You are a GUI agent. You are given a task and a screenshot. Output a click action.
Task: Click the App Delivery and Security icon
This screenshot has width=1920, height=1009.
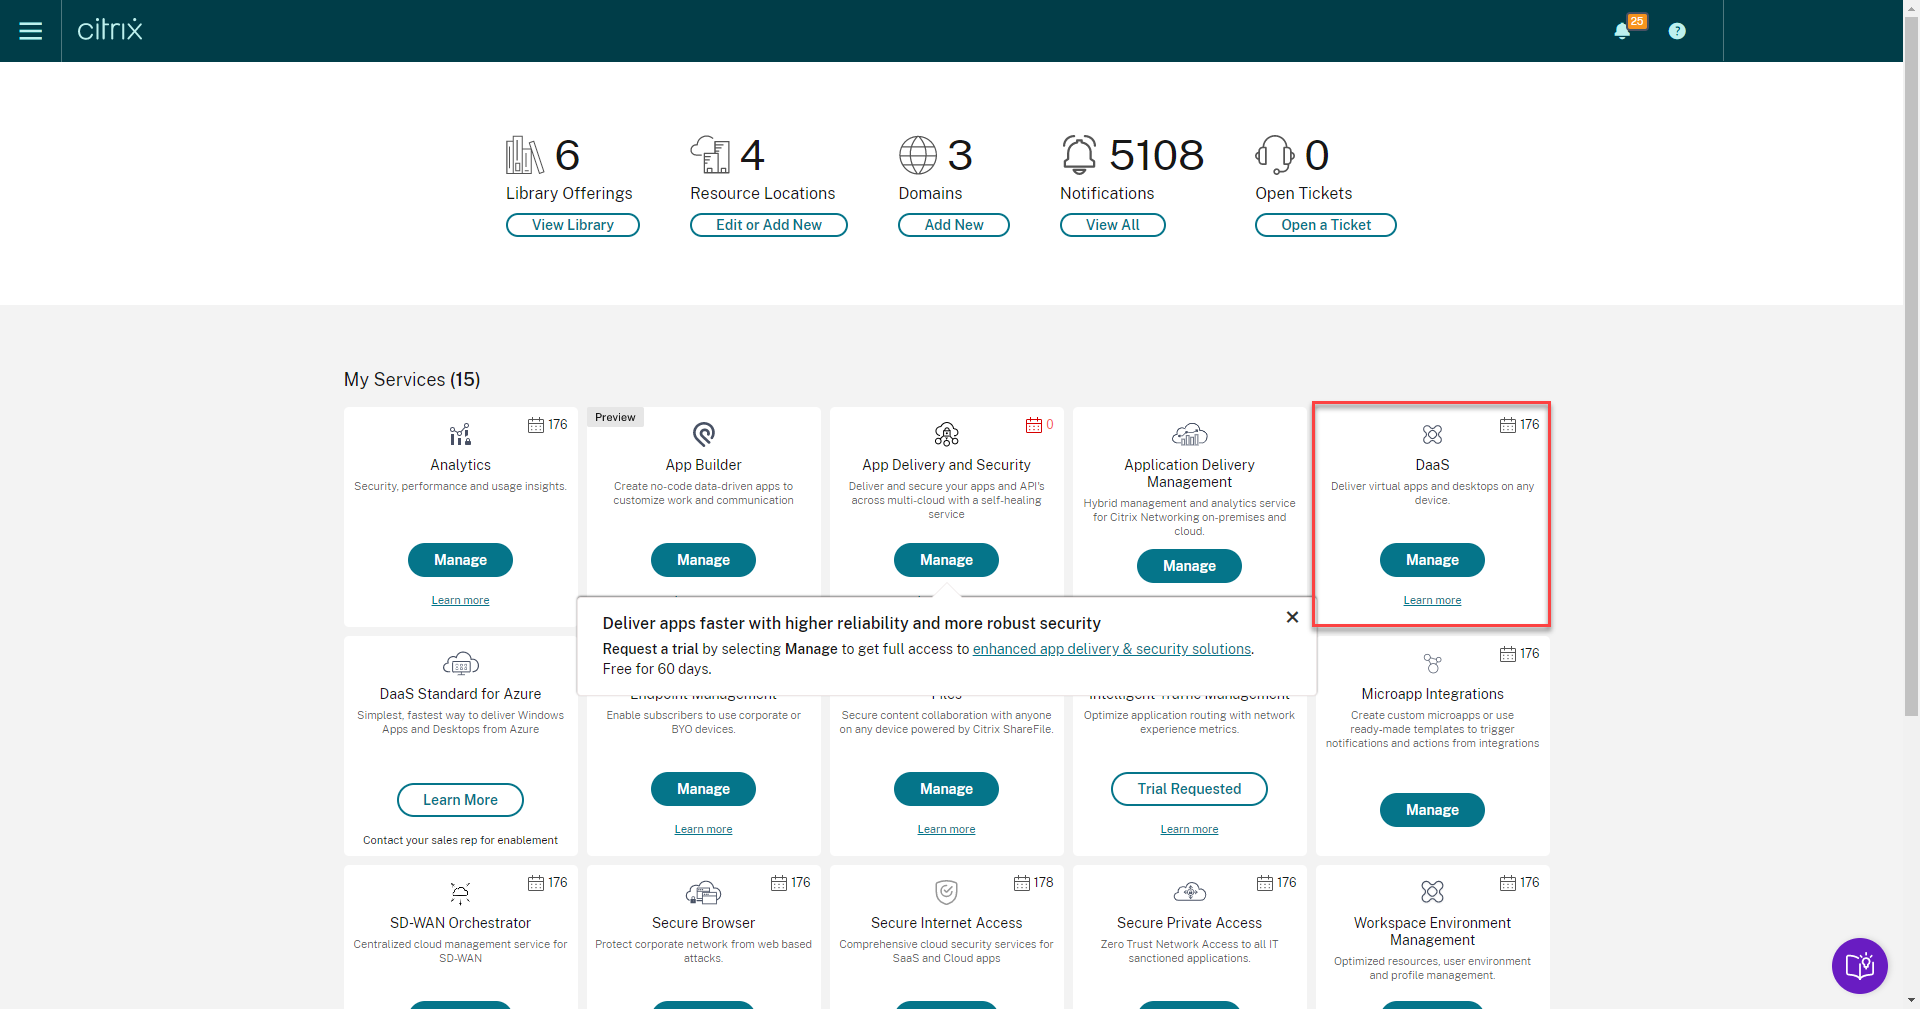(947, 434)
